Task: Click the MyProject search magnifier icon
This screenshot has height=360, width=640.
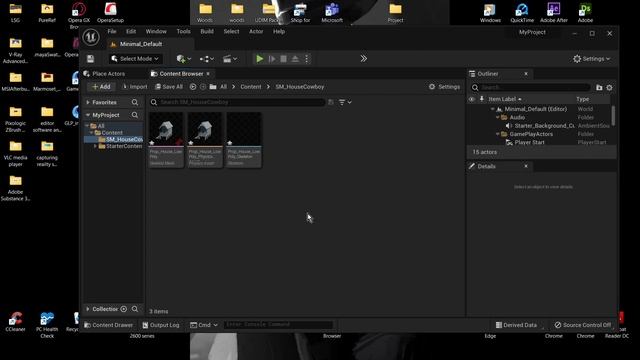Action: tap(135, 115)
